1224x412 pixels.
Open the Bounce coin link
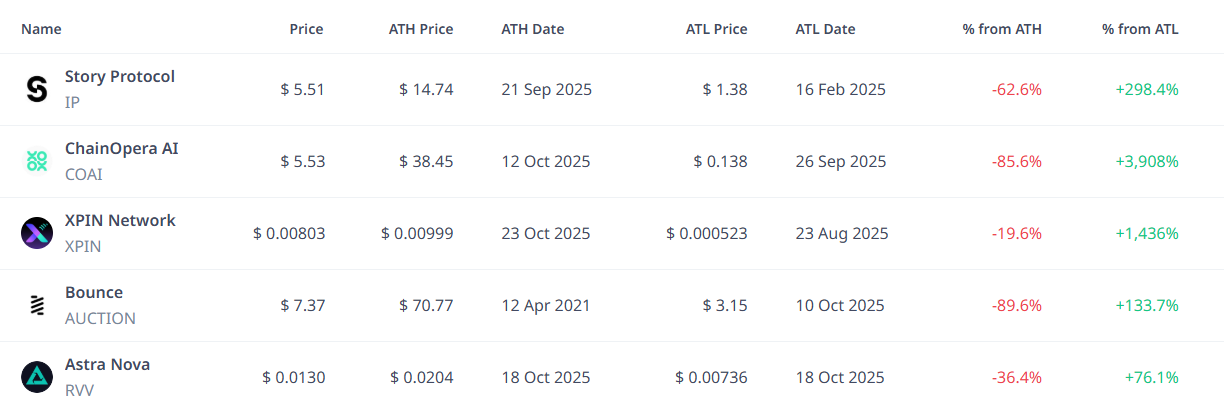click(x=94, y=293)
